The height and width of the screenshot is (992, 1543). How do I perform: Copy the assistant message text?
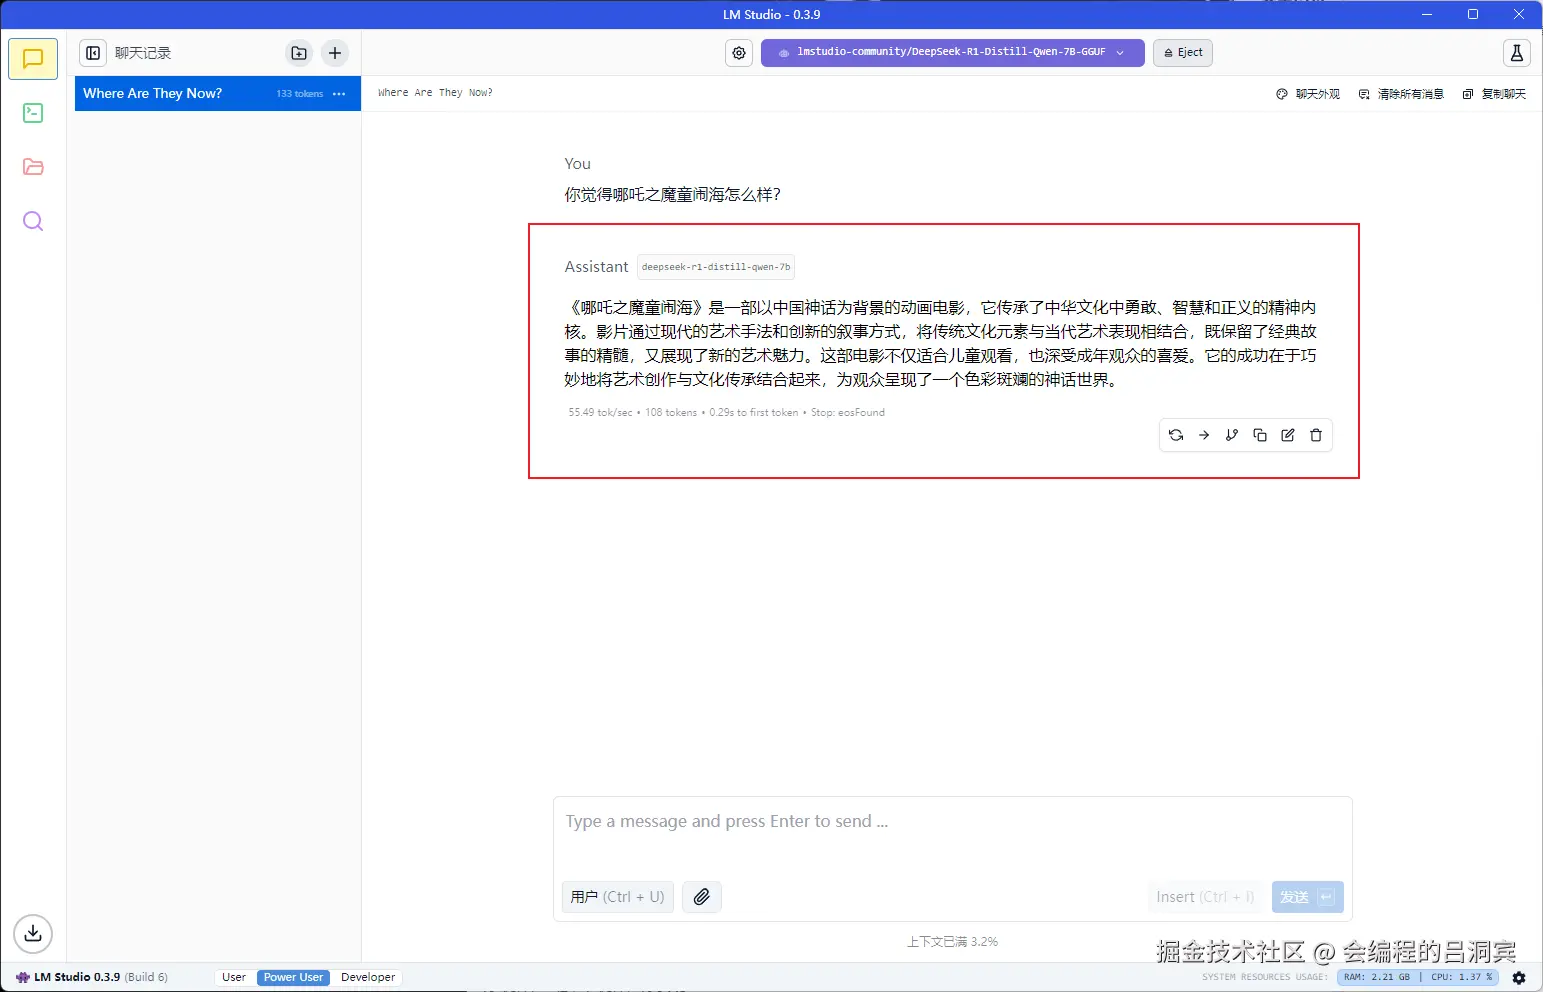click(x=1259, y=435)
